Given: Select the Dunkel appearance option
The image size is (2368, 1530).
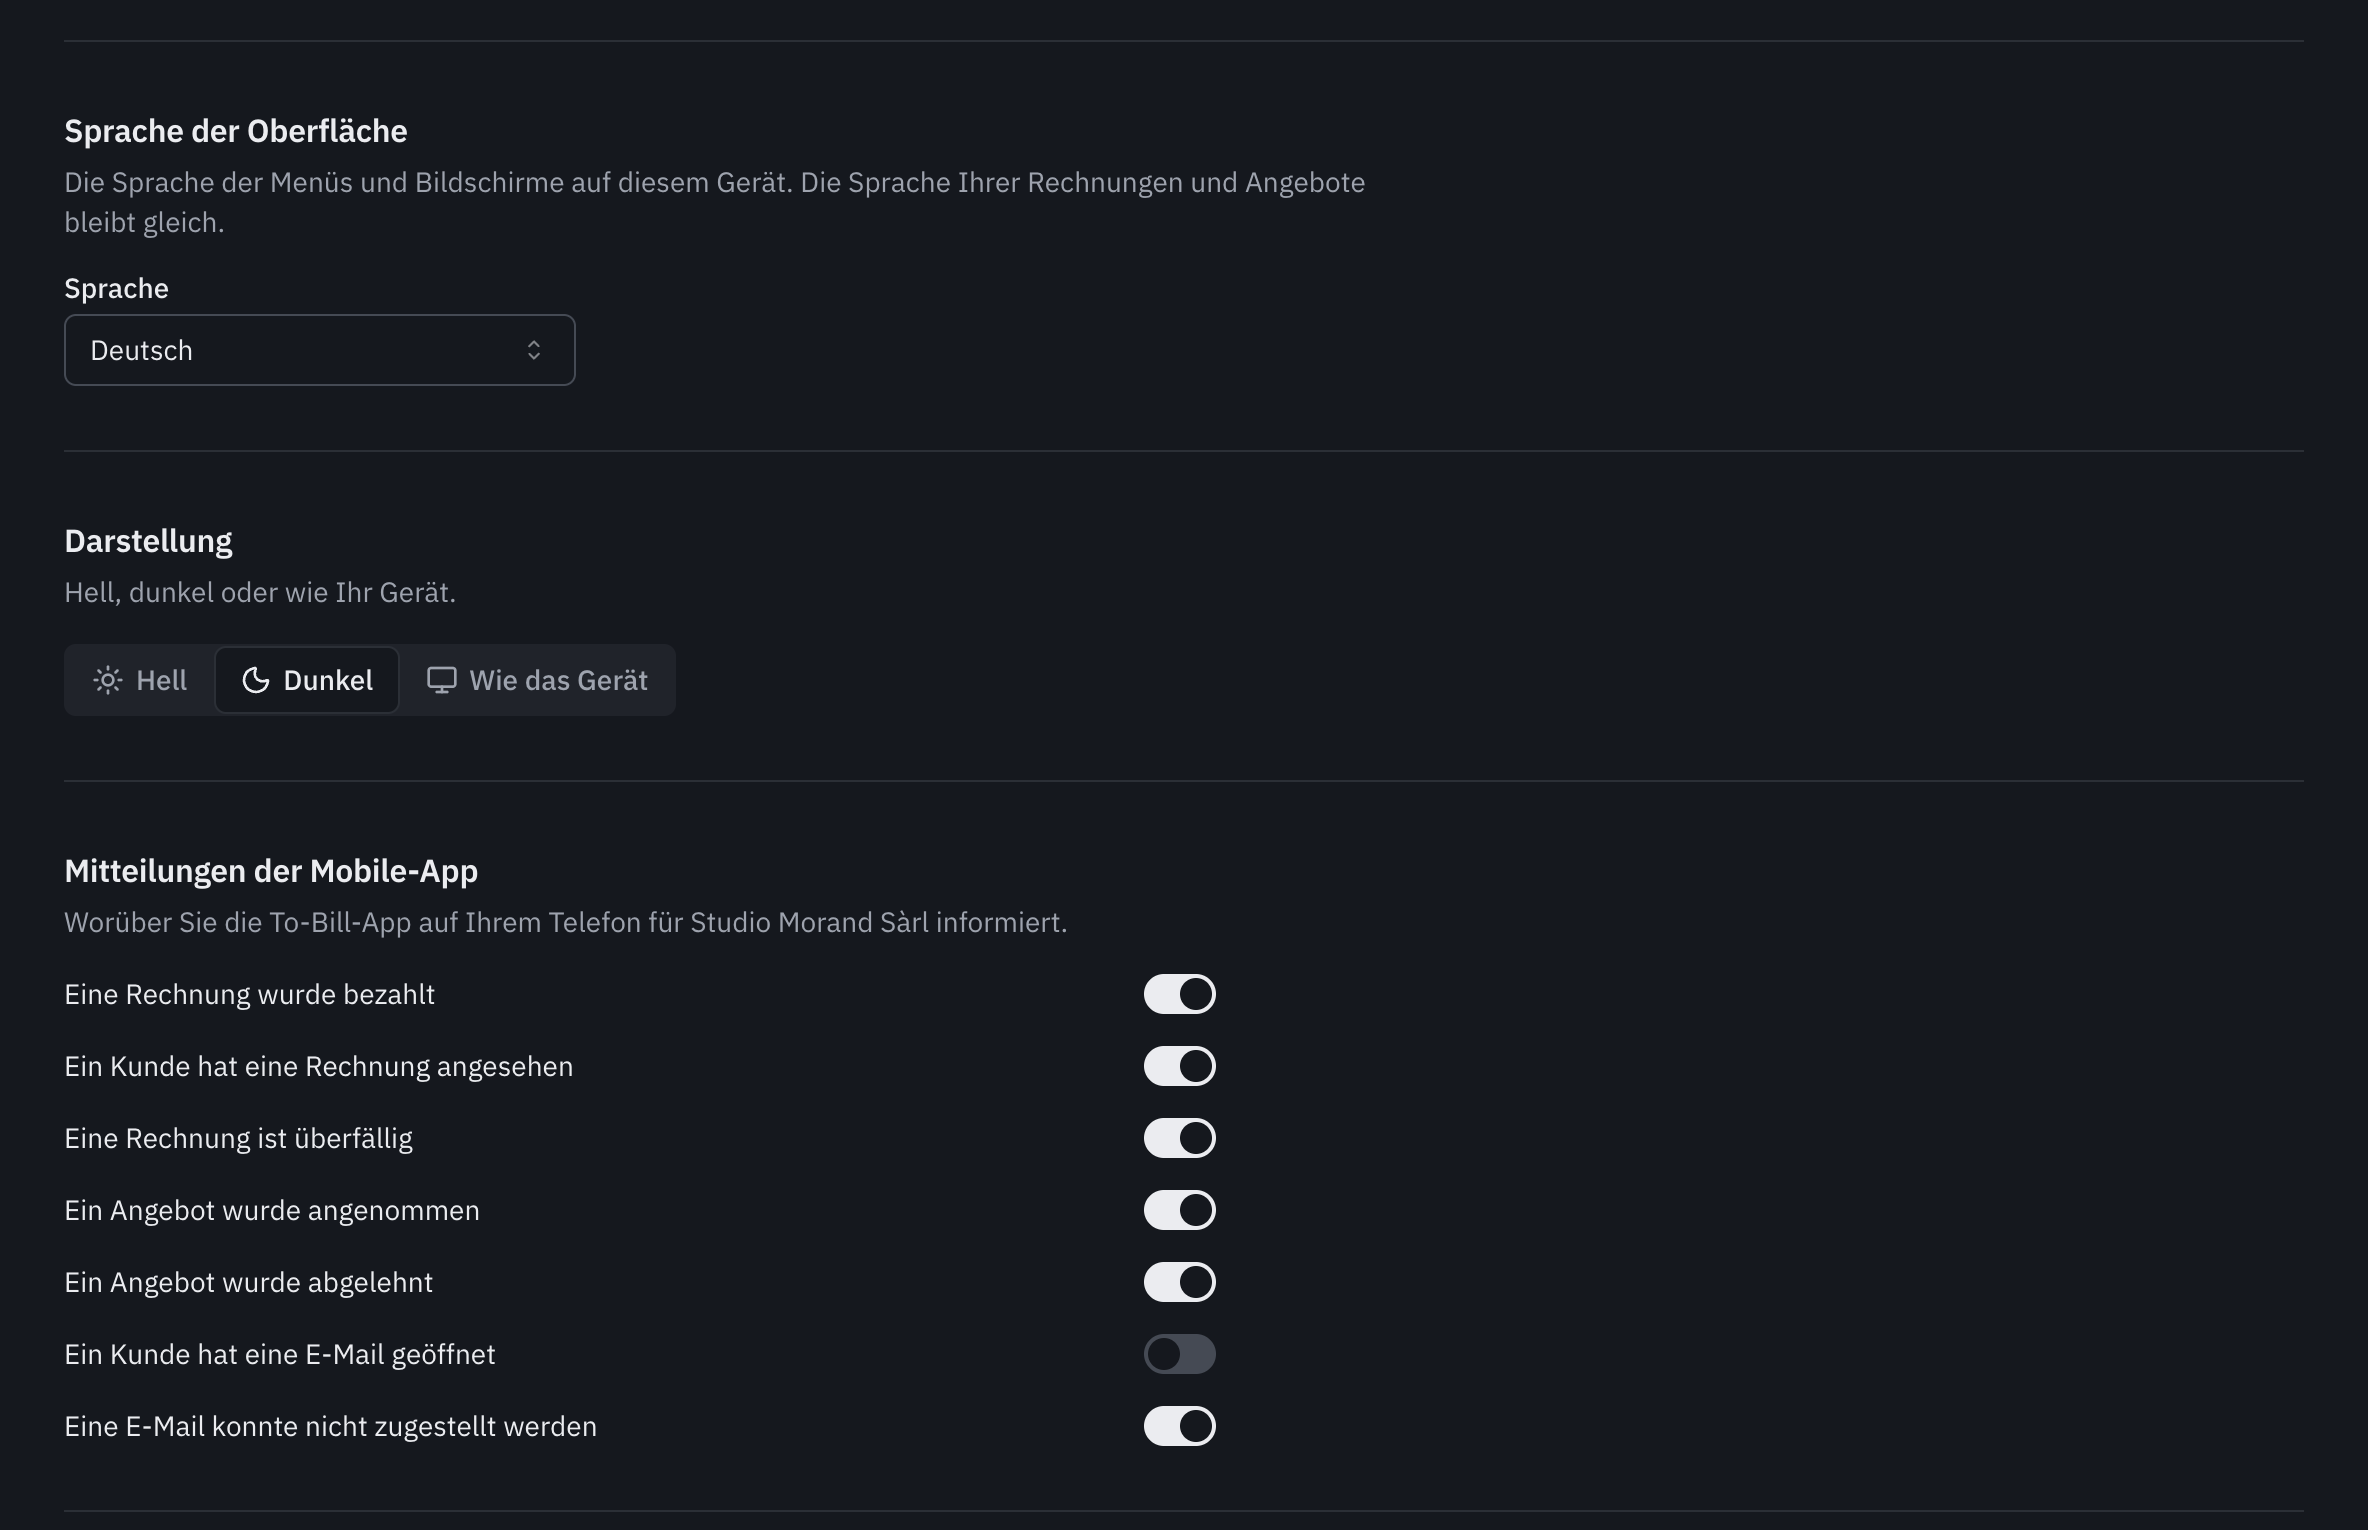Looking at the screenshot, I should pyautogui.click(x=307, y=681).
